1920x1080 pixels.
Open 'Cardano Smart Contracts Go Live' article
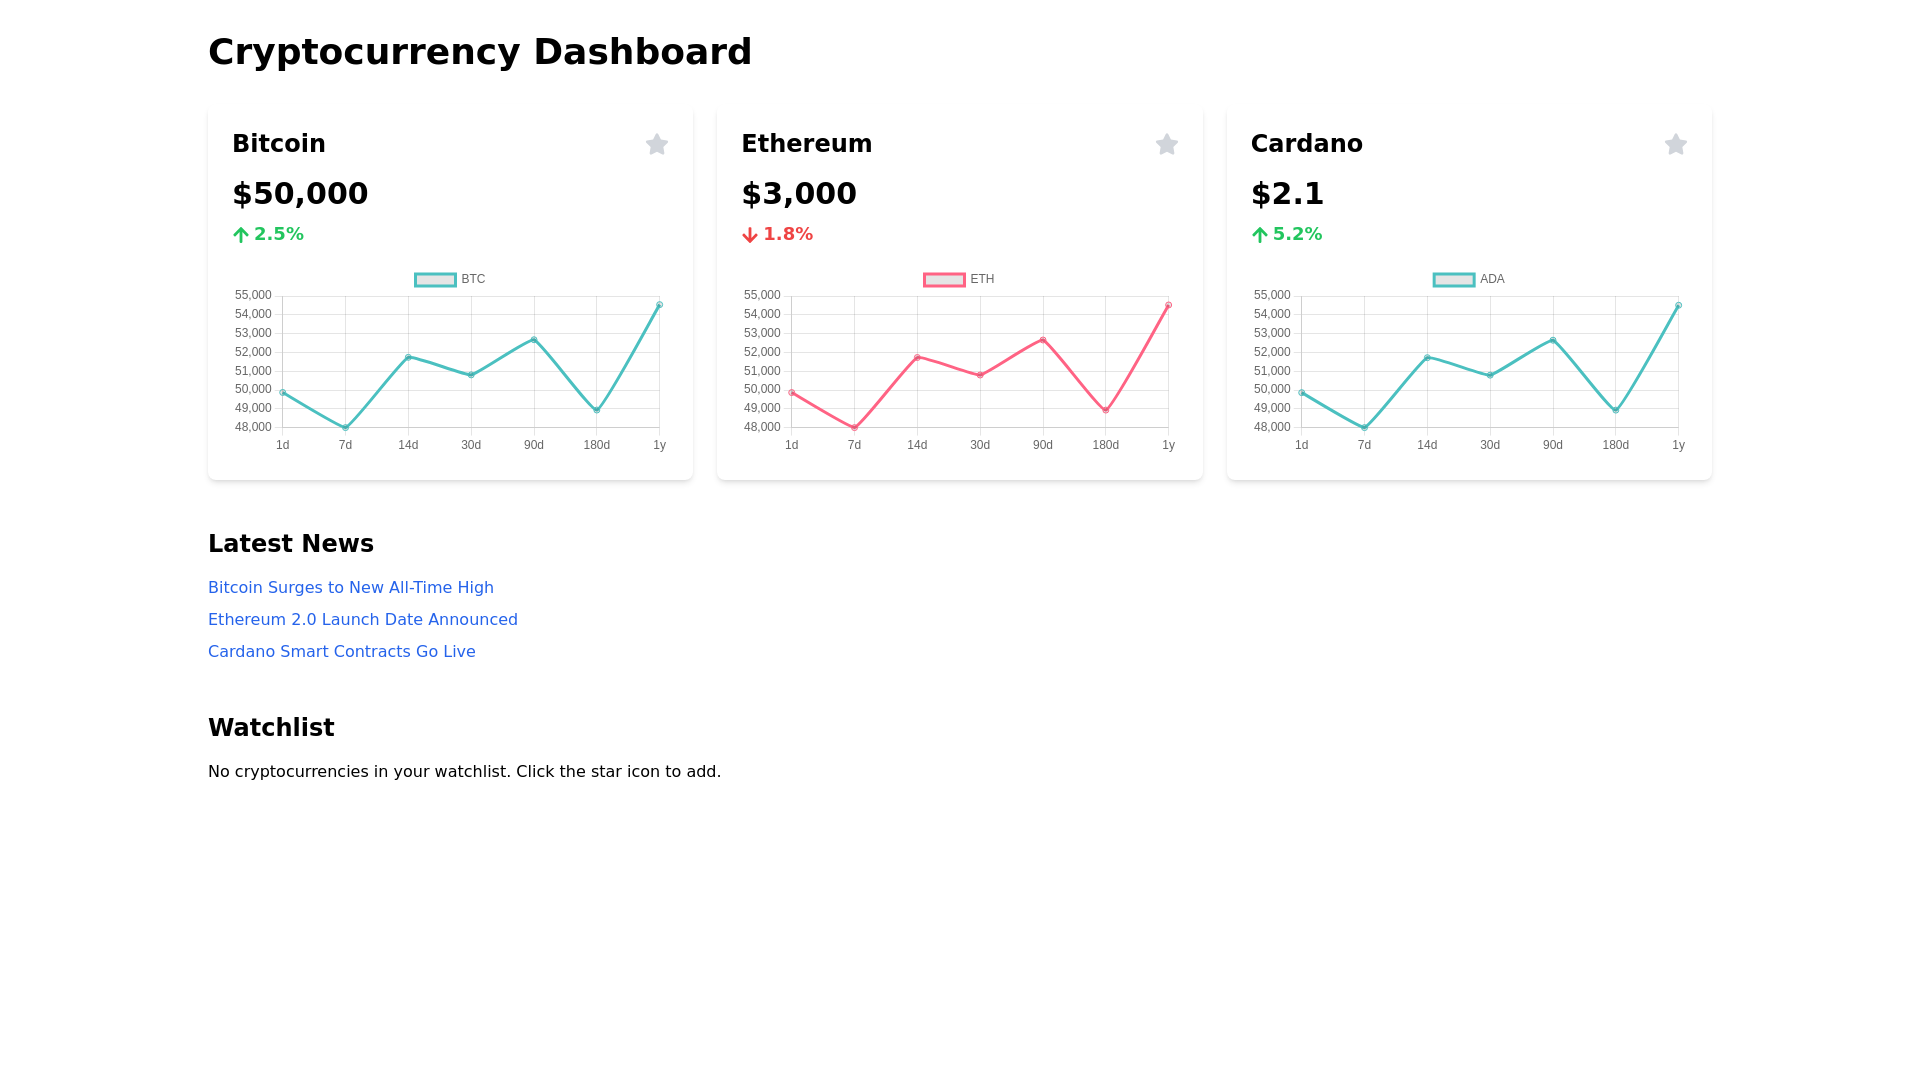pyautogui.click(x=342, y=652)
